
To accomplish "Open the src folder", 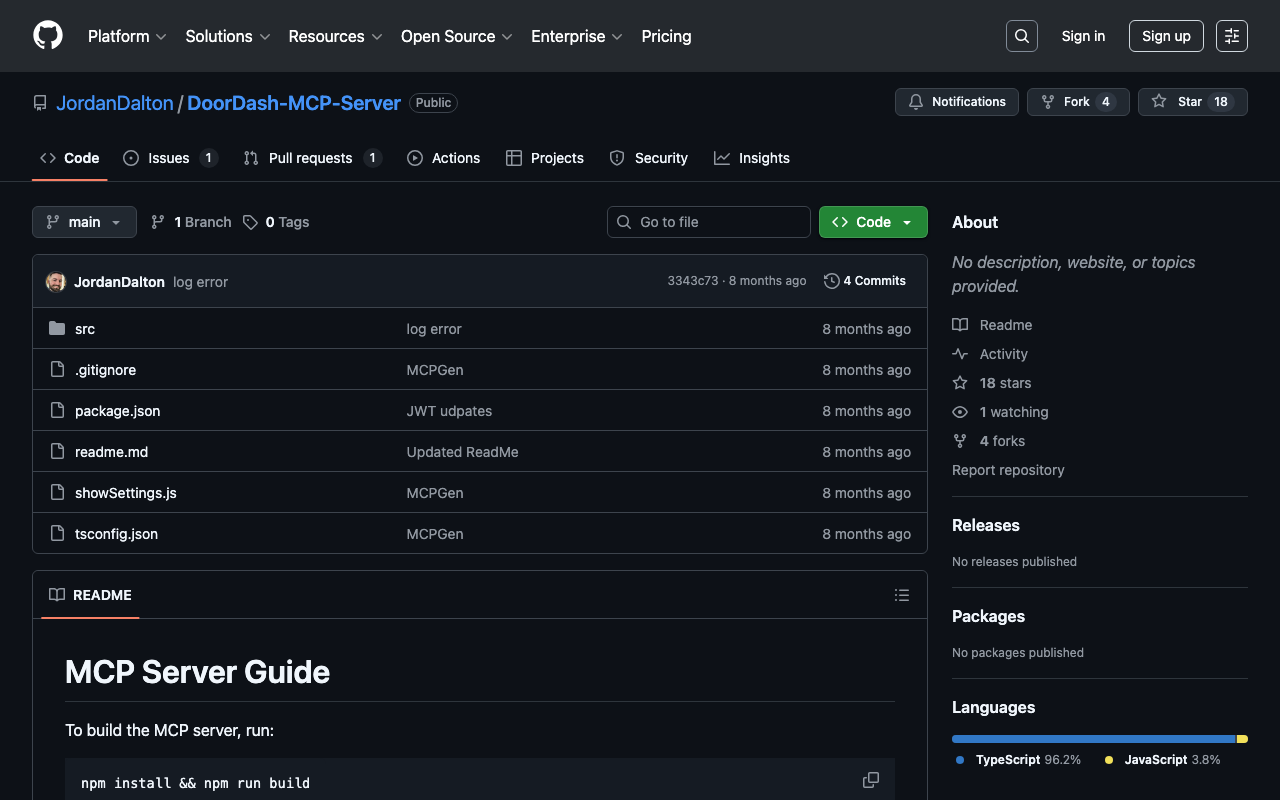I will point(85,329).
